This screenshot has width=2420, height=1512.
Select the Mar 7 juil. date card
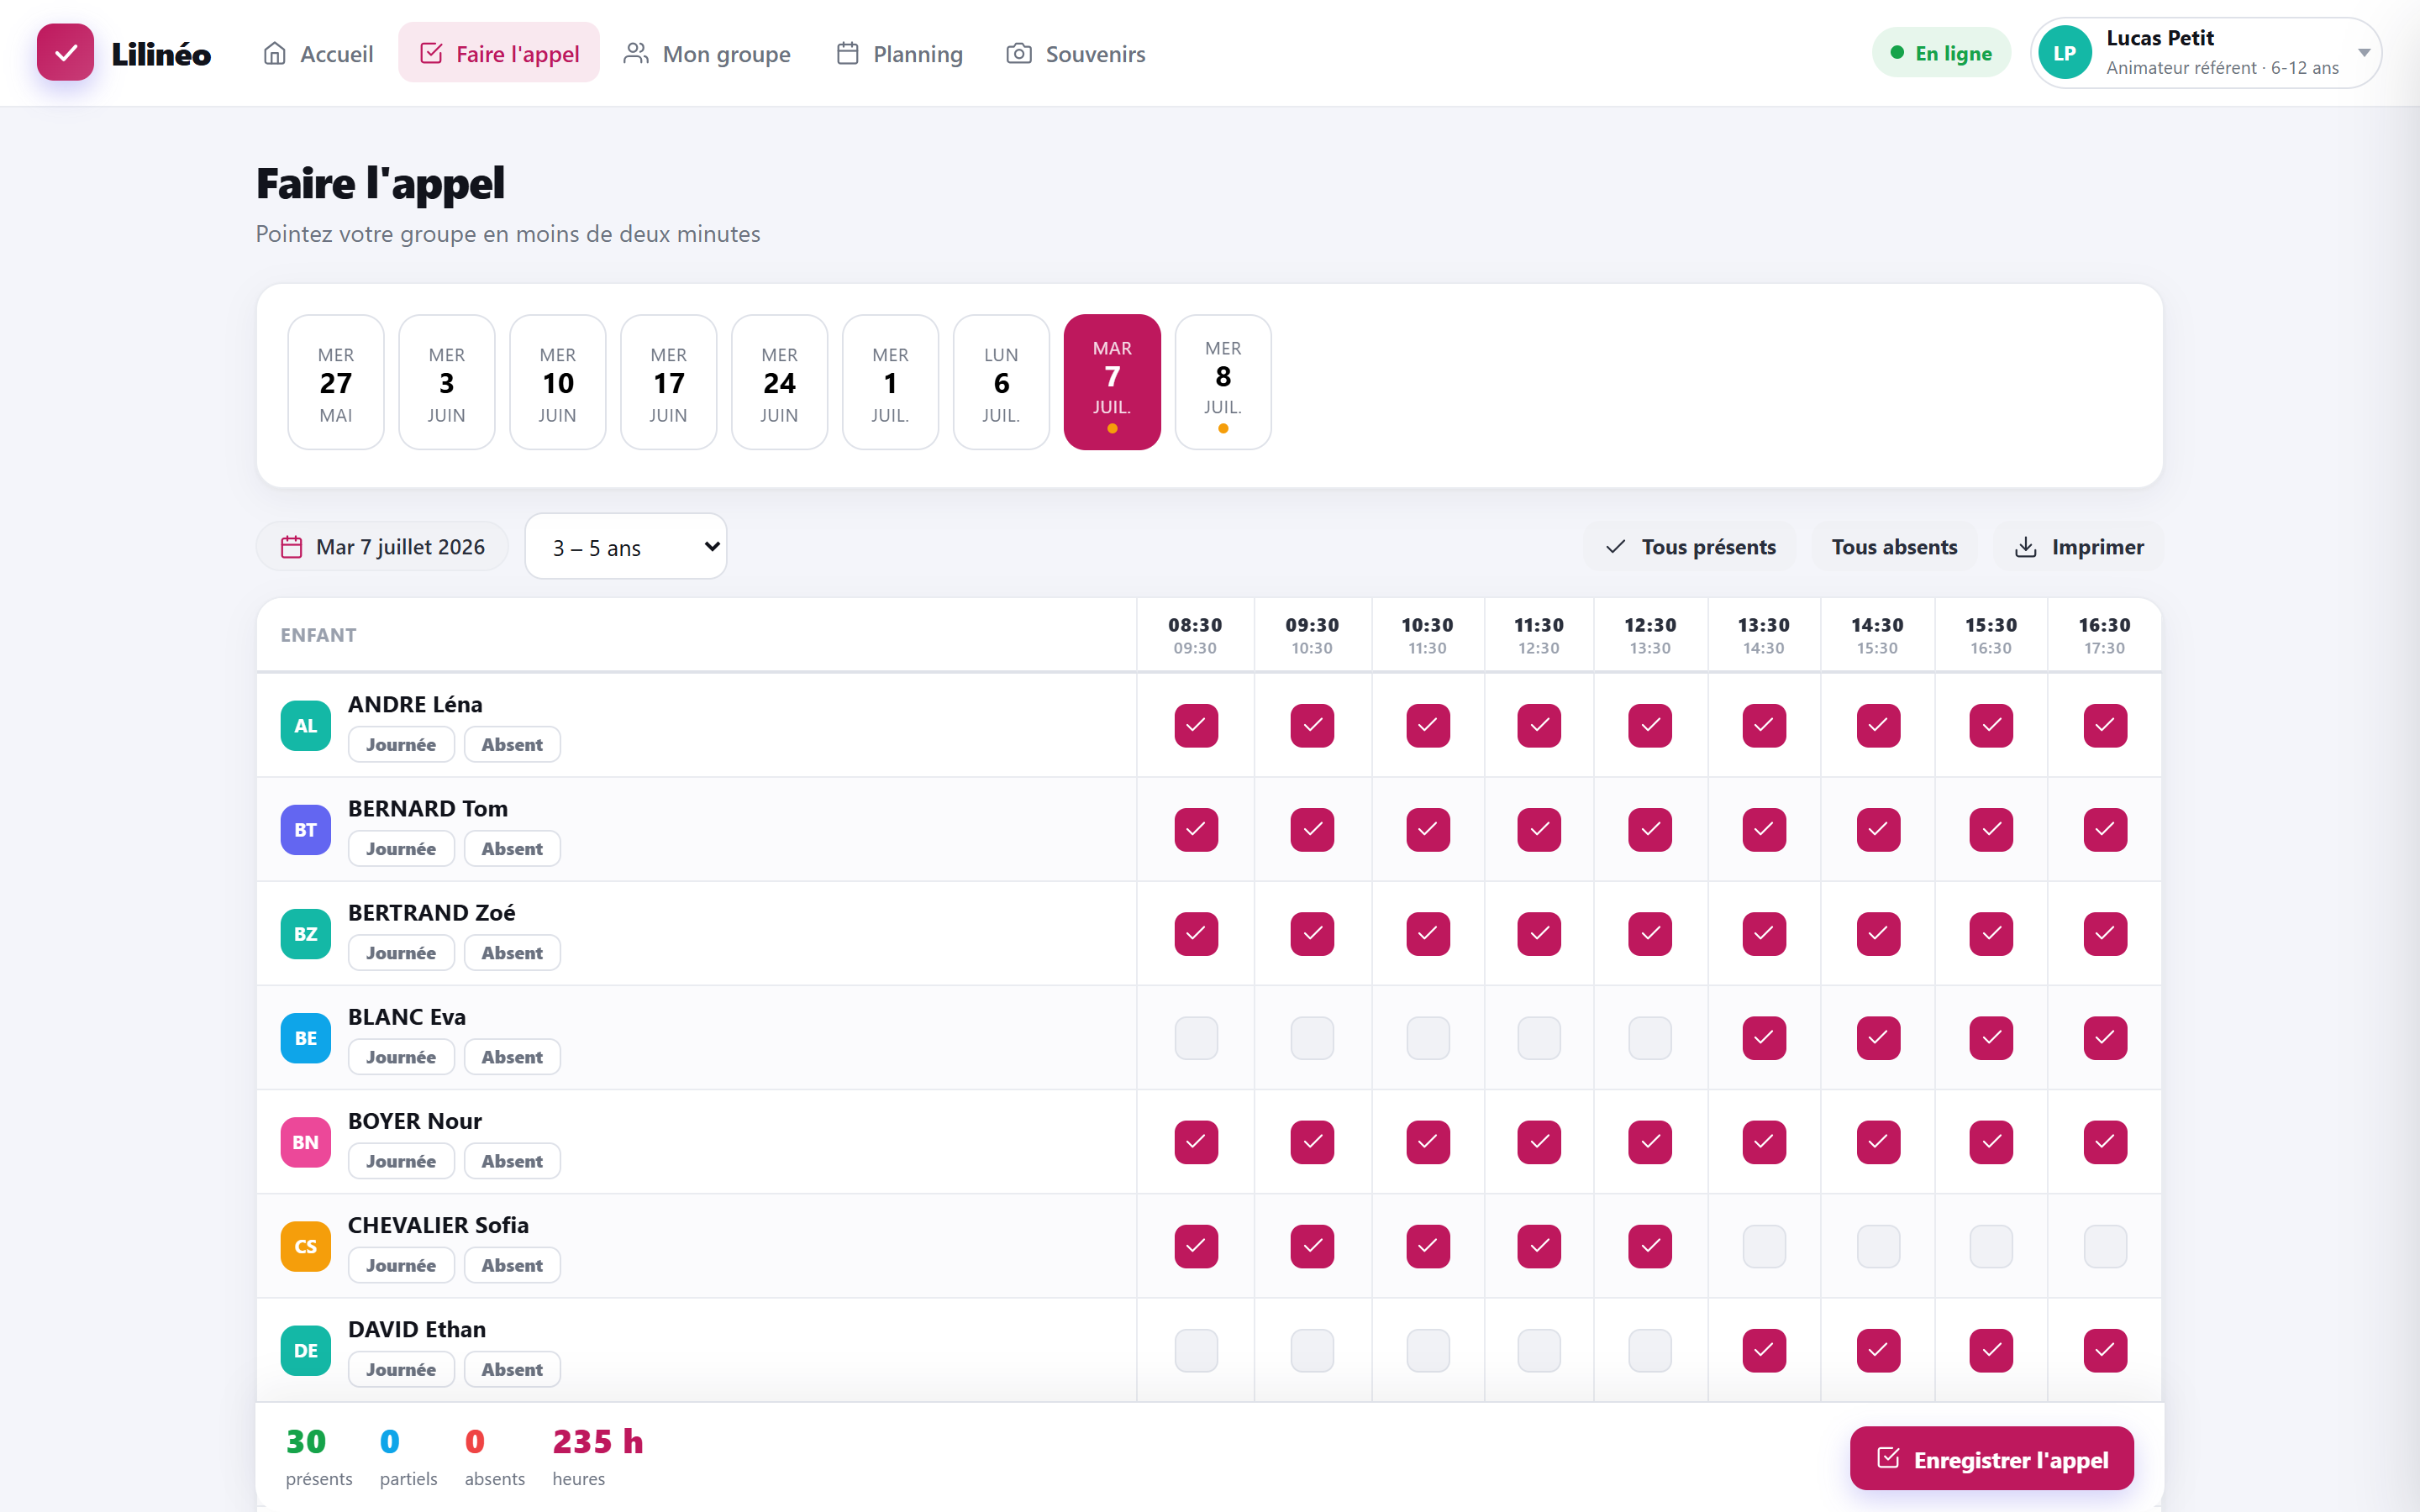[1112, 383]
